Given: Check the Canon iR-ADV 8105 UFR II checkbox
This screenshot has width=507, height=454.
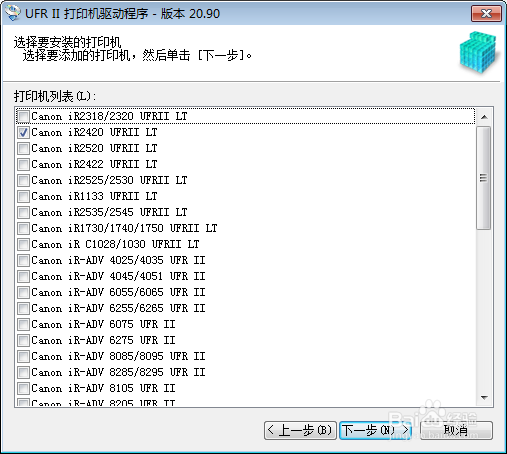Looking at the screenshot, I should tap(23, 388).
